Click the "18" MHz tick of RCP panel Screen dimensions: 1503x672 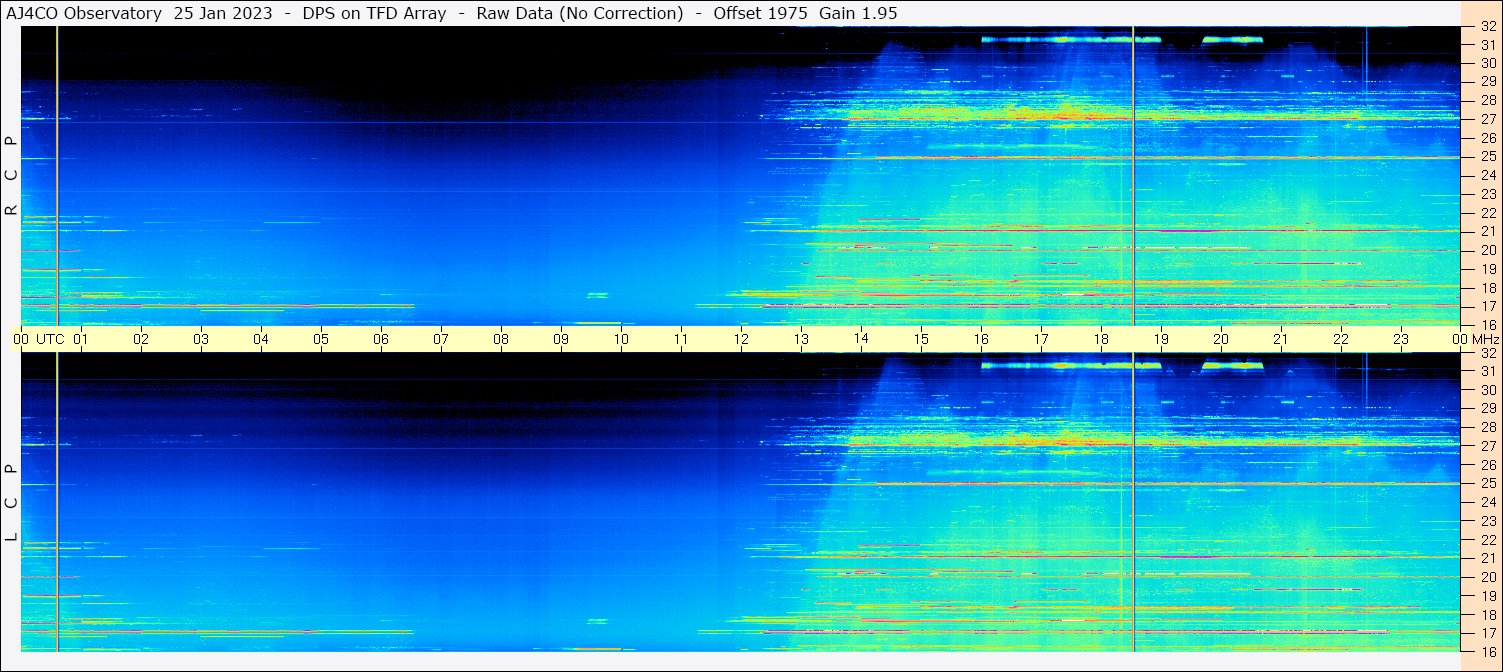pyautogui.click(x=1488, y=288)
